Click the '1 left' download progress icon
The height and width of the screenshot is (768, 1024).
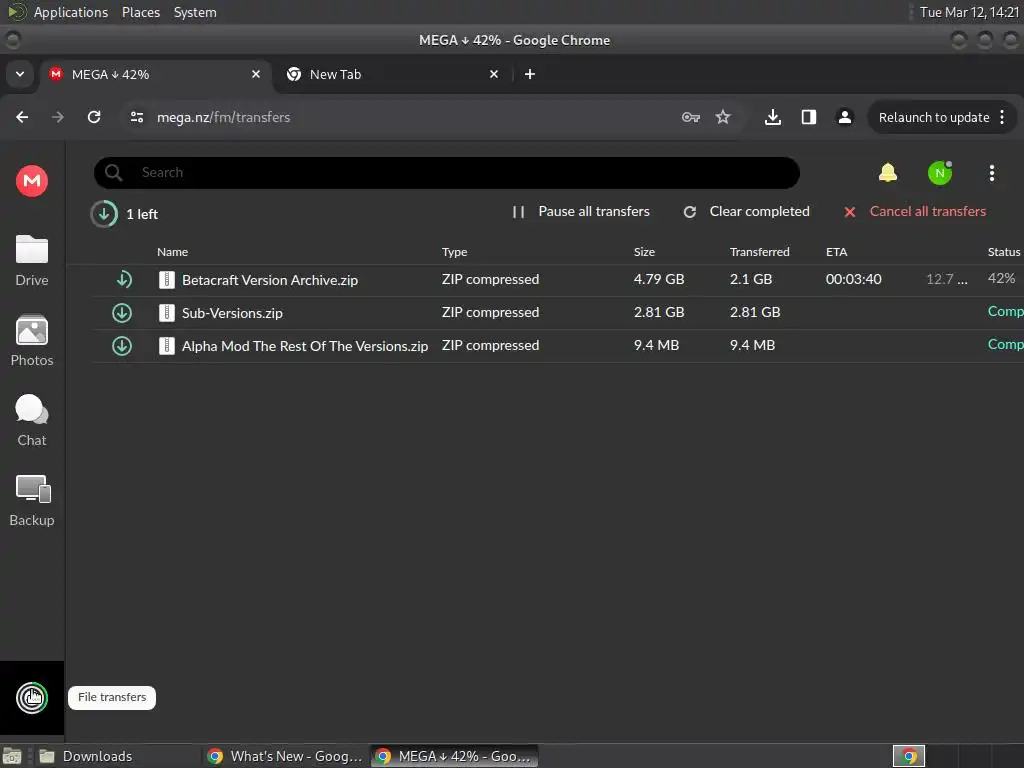pyautogui.click(x=104, y=214)
